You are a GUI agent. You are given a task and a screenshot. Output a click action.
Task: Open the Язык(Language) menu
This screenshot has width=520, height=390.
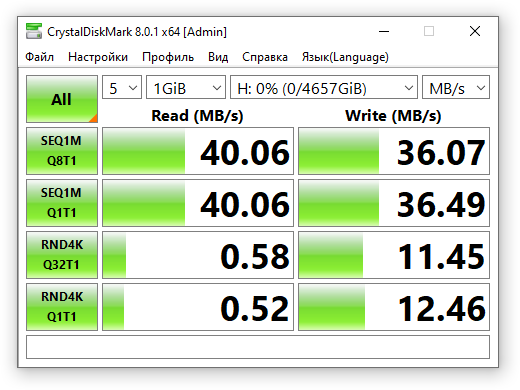[x=345, y=57]
